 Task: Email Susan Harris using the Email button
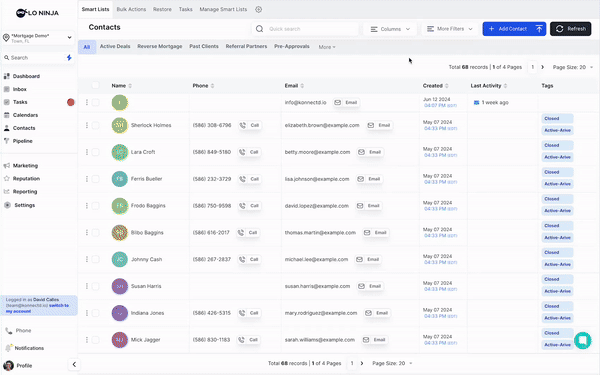click(x=370, y=286)
